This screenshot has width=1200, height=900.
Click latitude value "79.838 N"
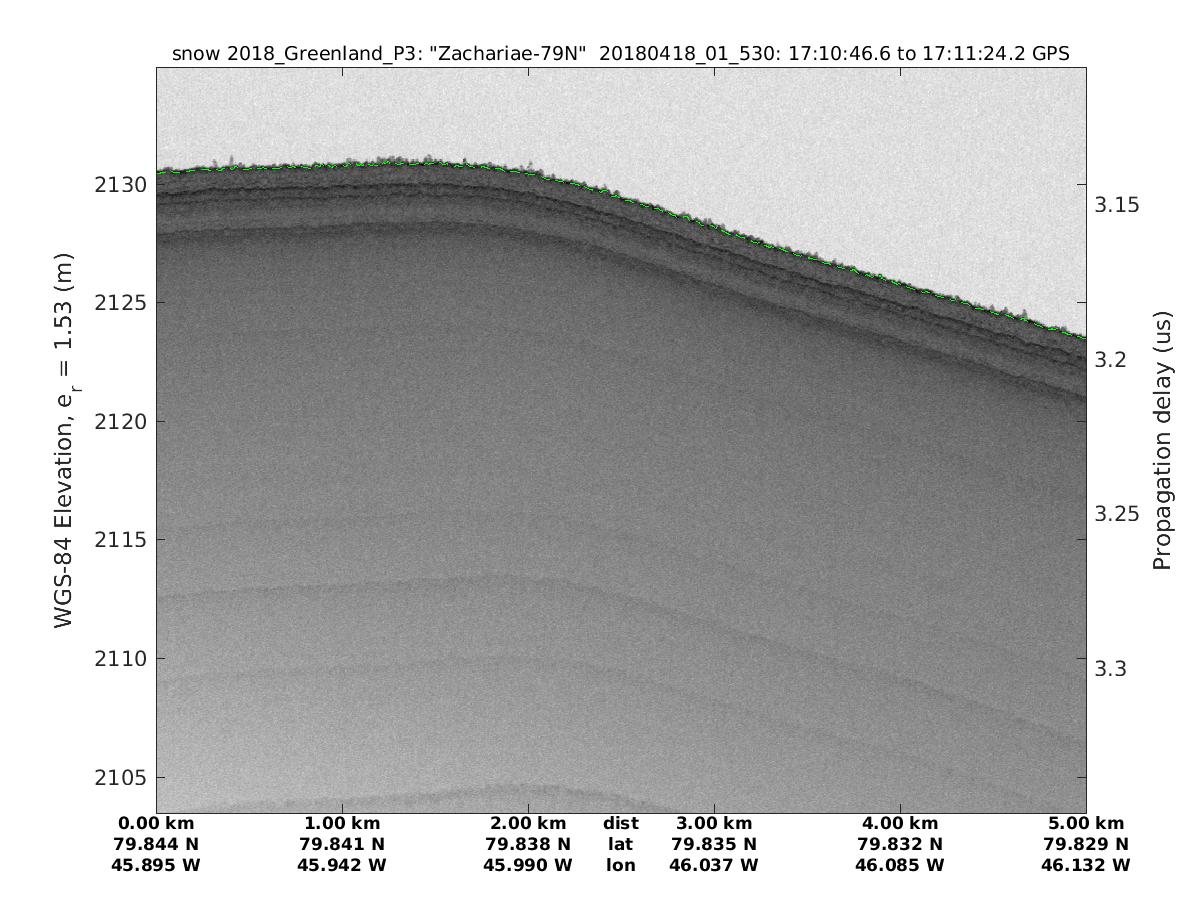click(x=528, y=844)
